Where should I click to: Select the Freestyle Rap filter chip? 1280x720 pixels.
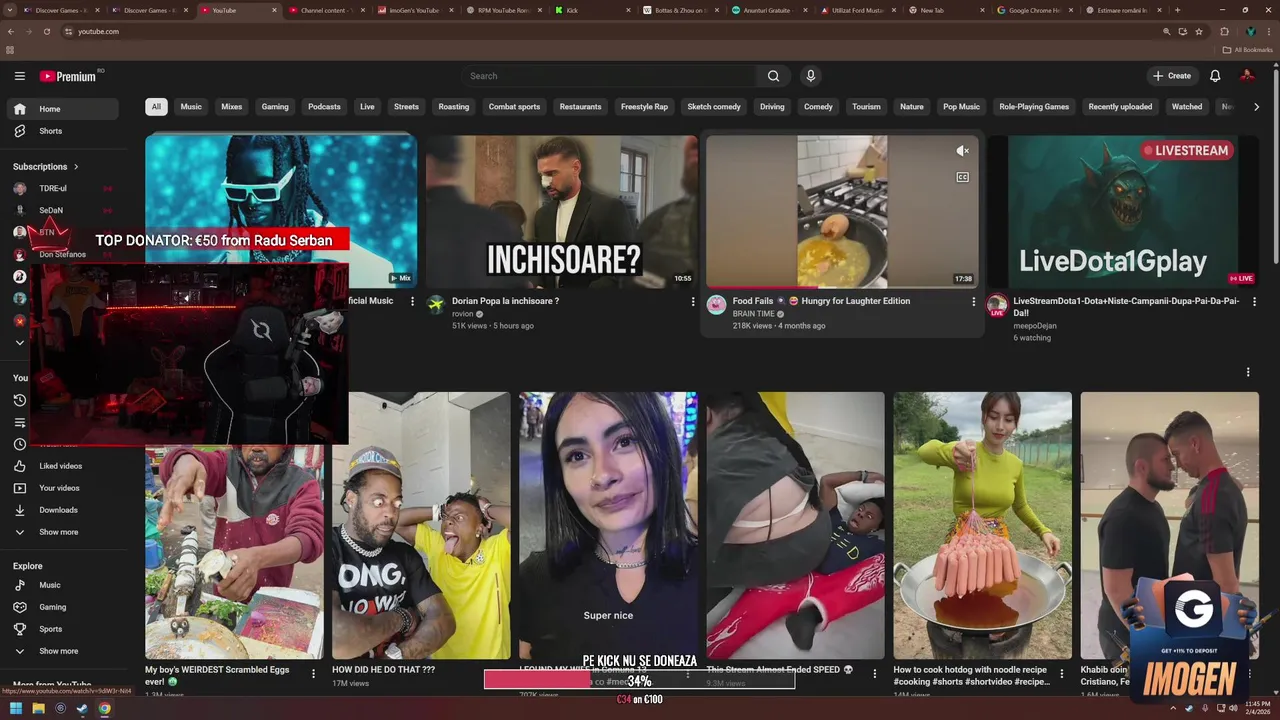click(644, 107)
